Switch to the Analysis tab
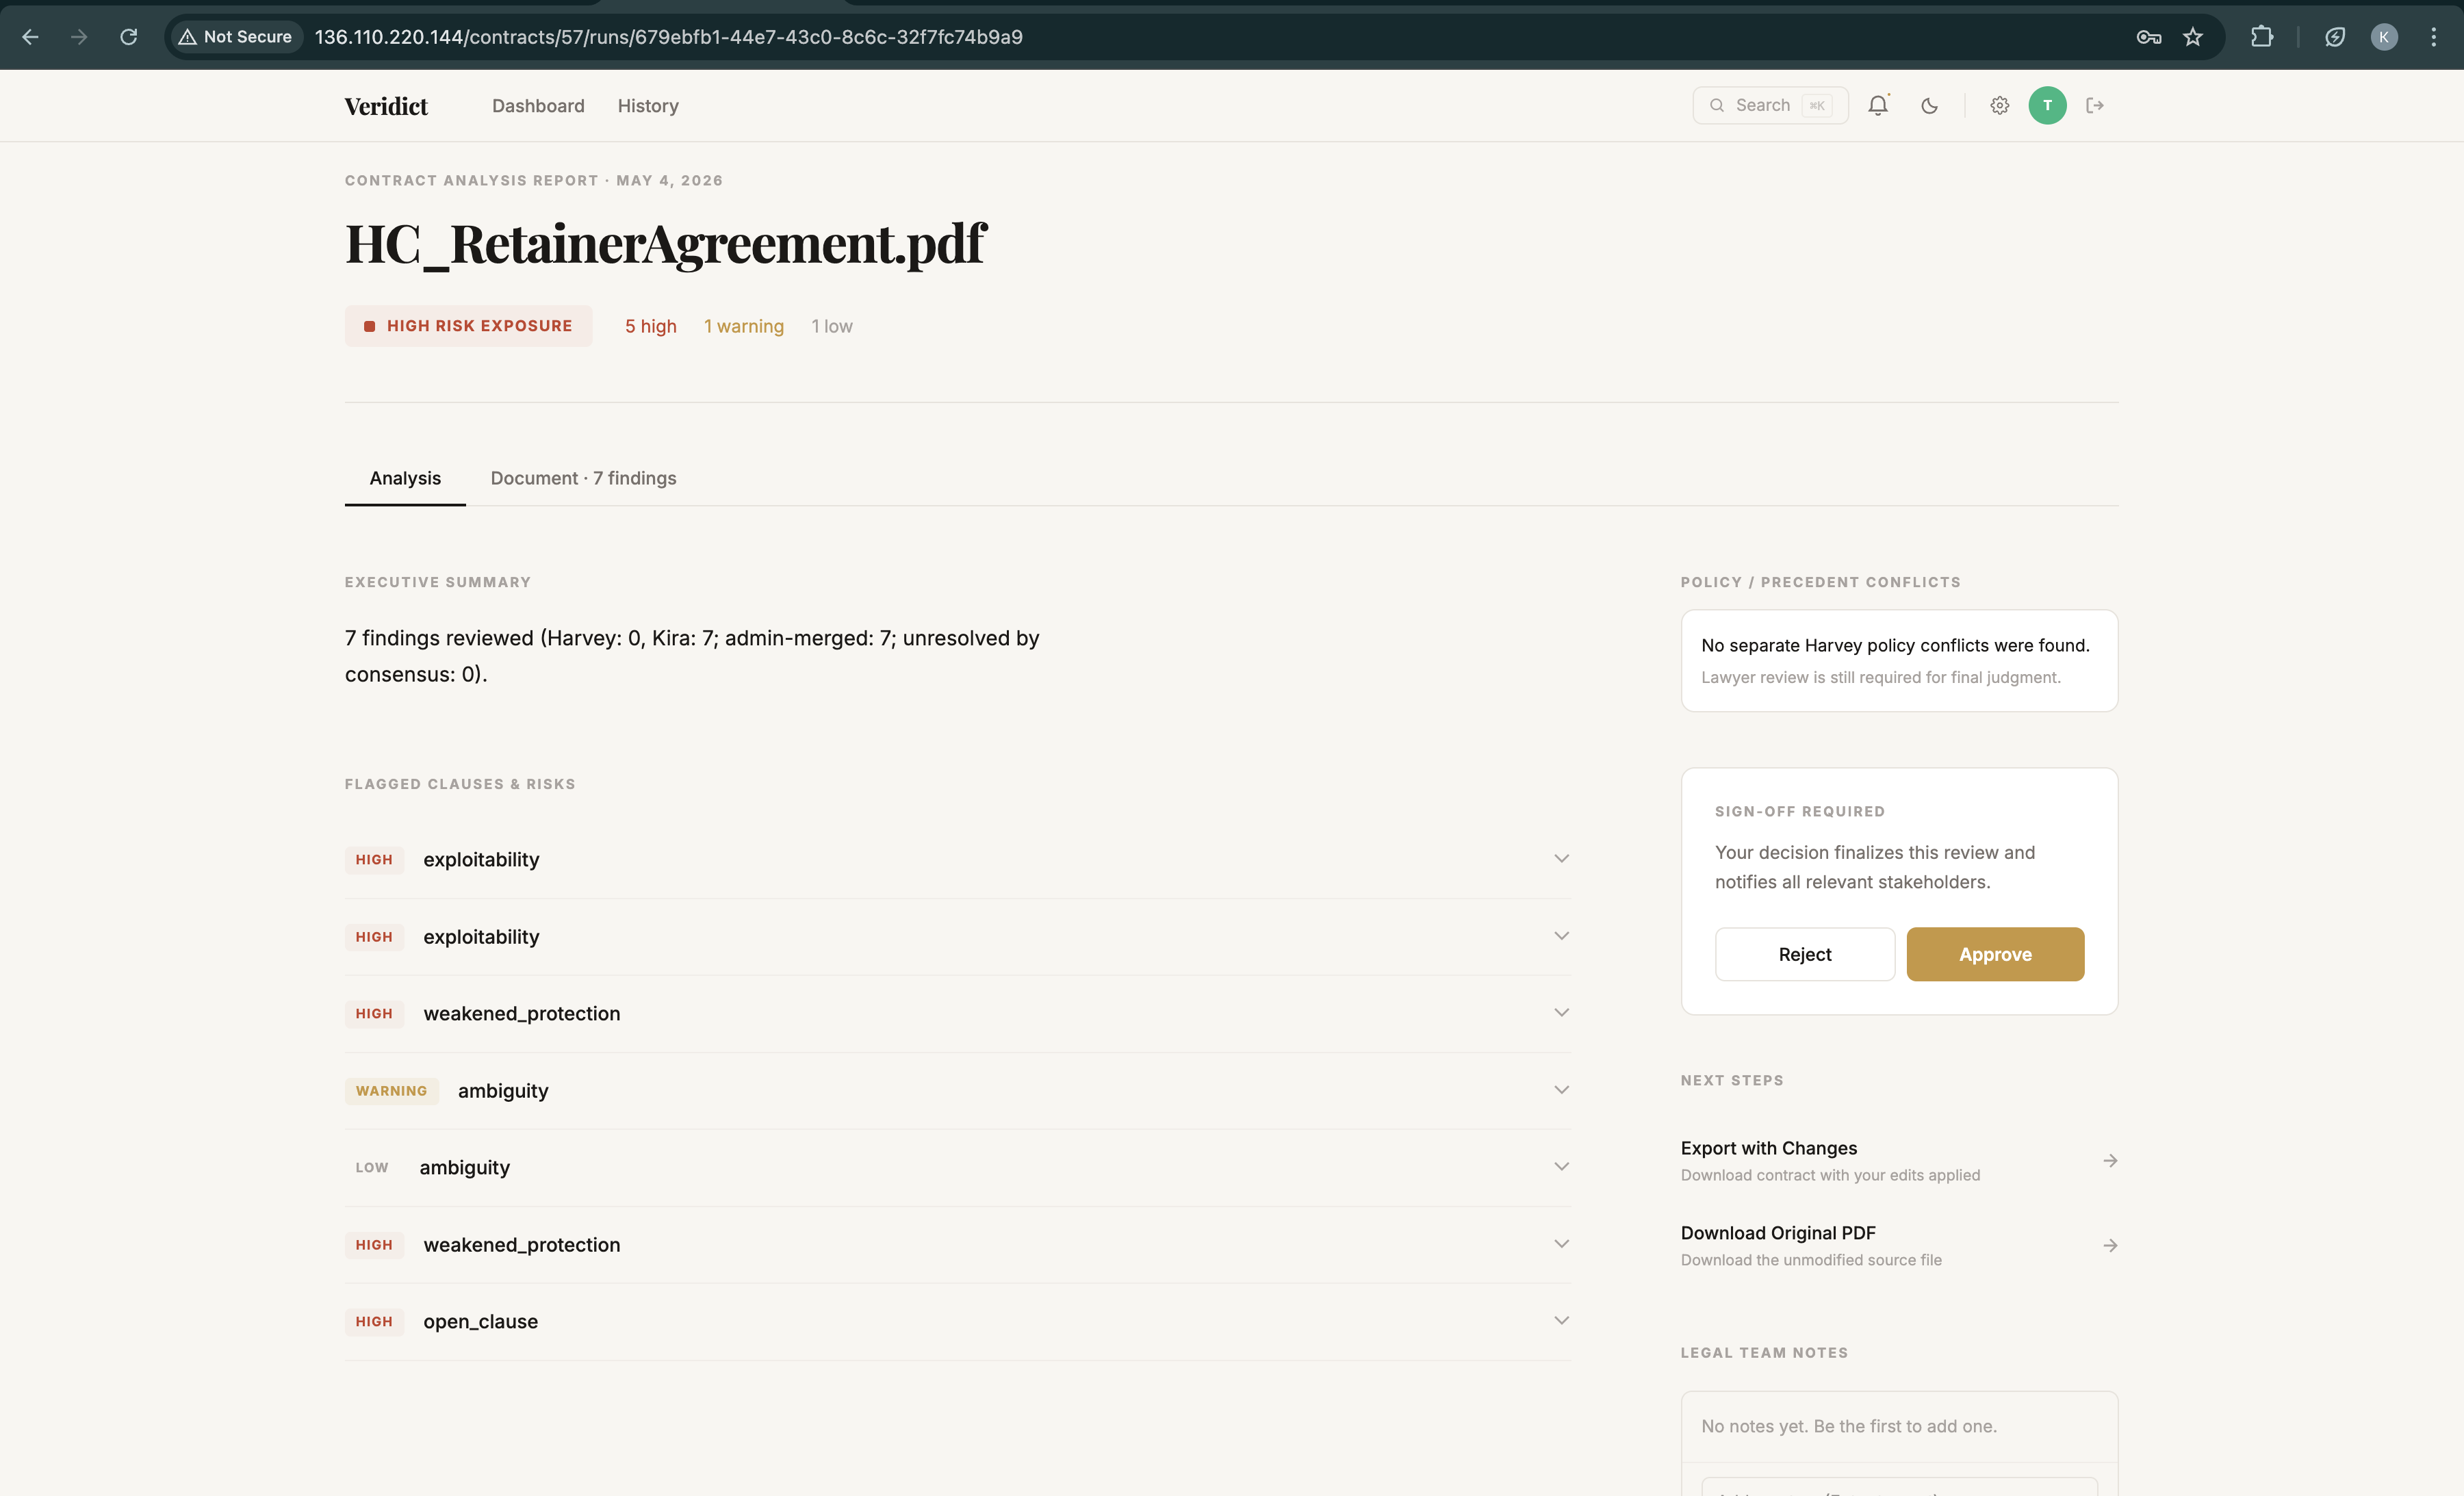Image resolution: width=2464 pixels, height=1496 pixels. tap(405, 478)
